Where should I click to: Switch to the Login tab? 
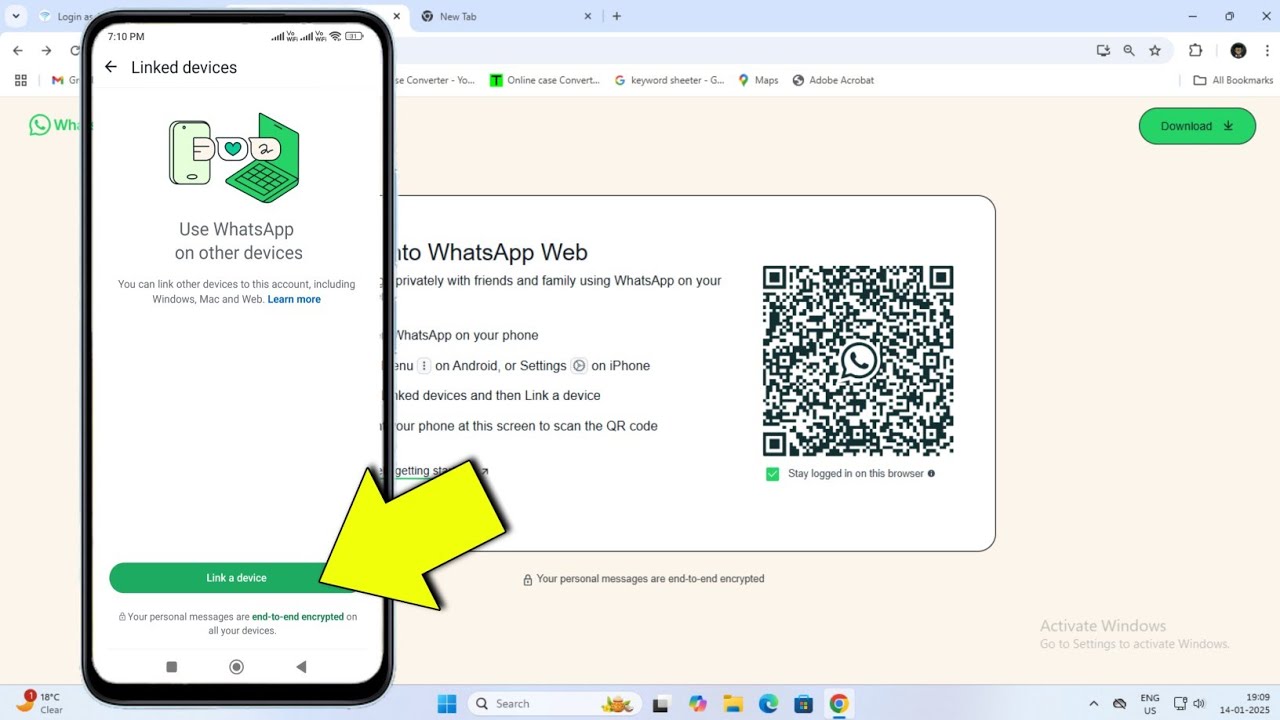tap(61, 17)
